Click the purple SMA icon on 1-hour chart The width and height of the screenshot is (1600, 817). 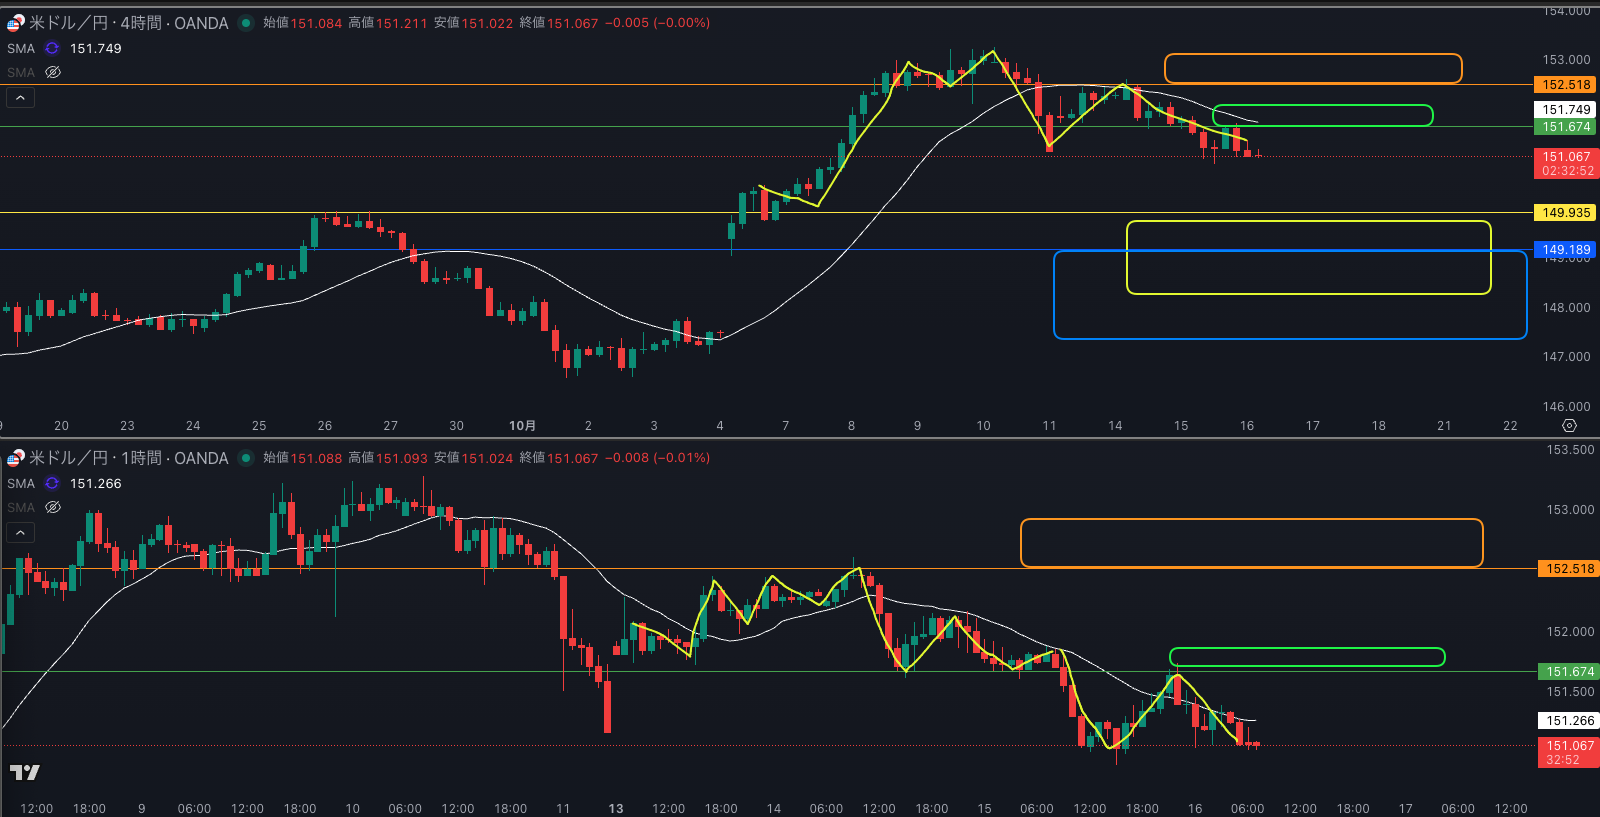[x=52, y=483]
